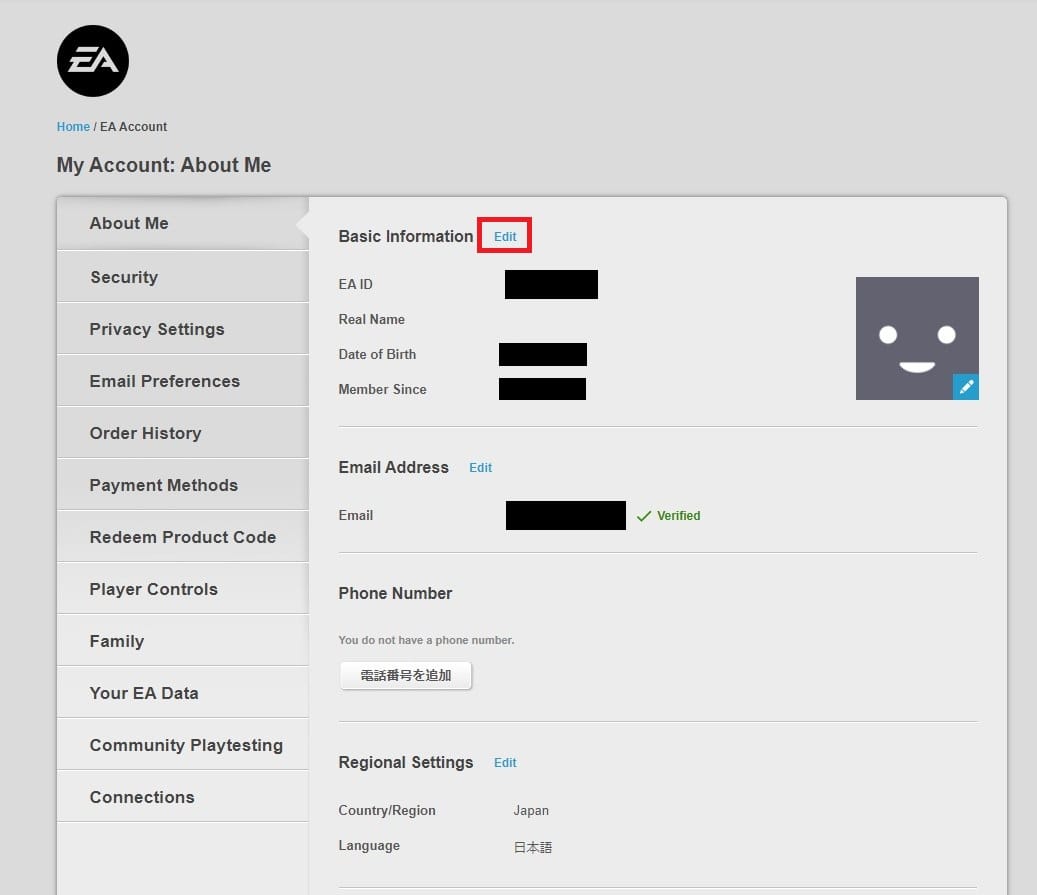This screenshot has width=1037, height=895.
Task: View Order History
Action: pyautogui.click(x=183, y=433)
